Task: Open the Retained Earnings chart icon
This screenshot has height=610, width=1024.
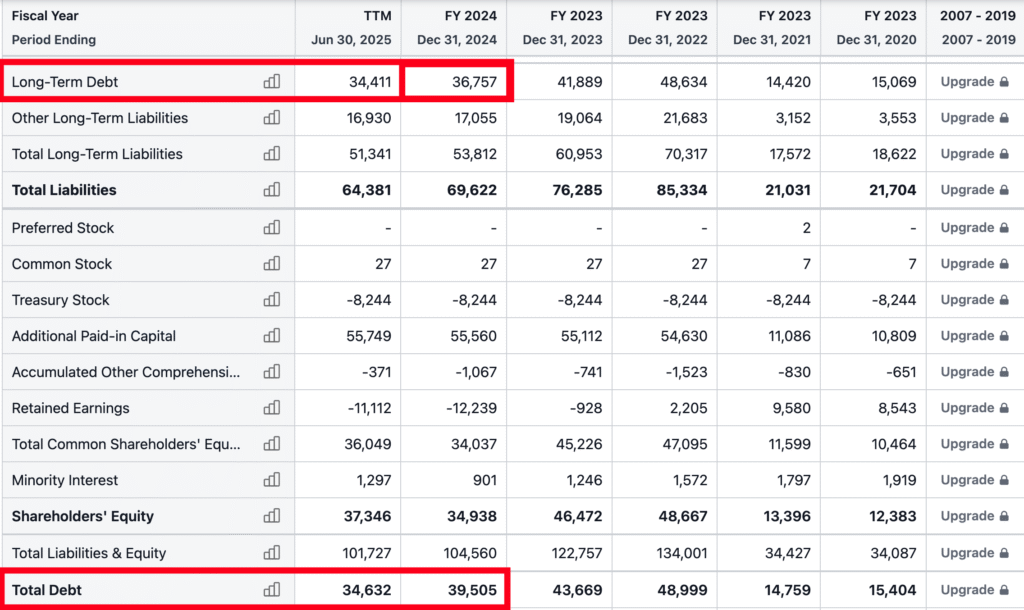Action: click(x=271, y=408)
